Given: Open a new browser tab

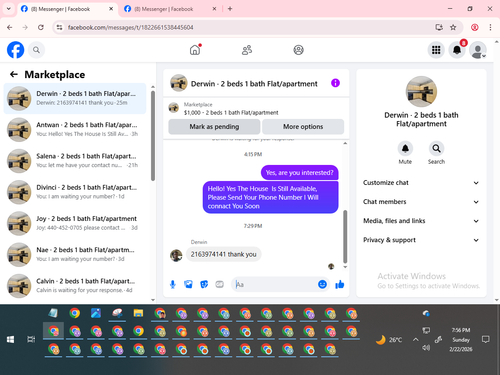Looking at the screenshot, I should pyautogui.click(x=230, y=9).
